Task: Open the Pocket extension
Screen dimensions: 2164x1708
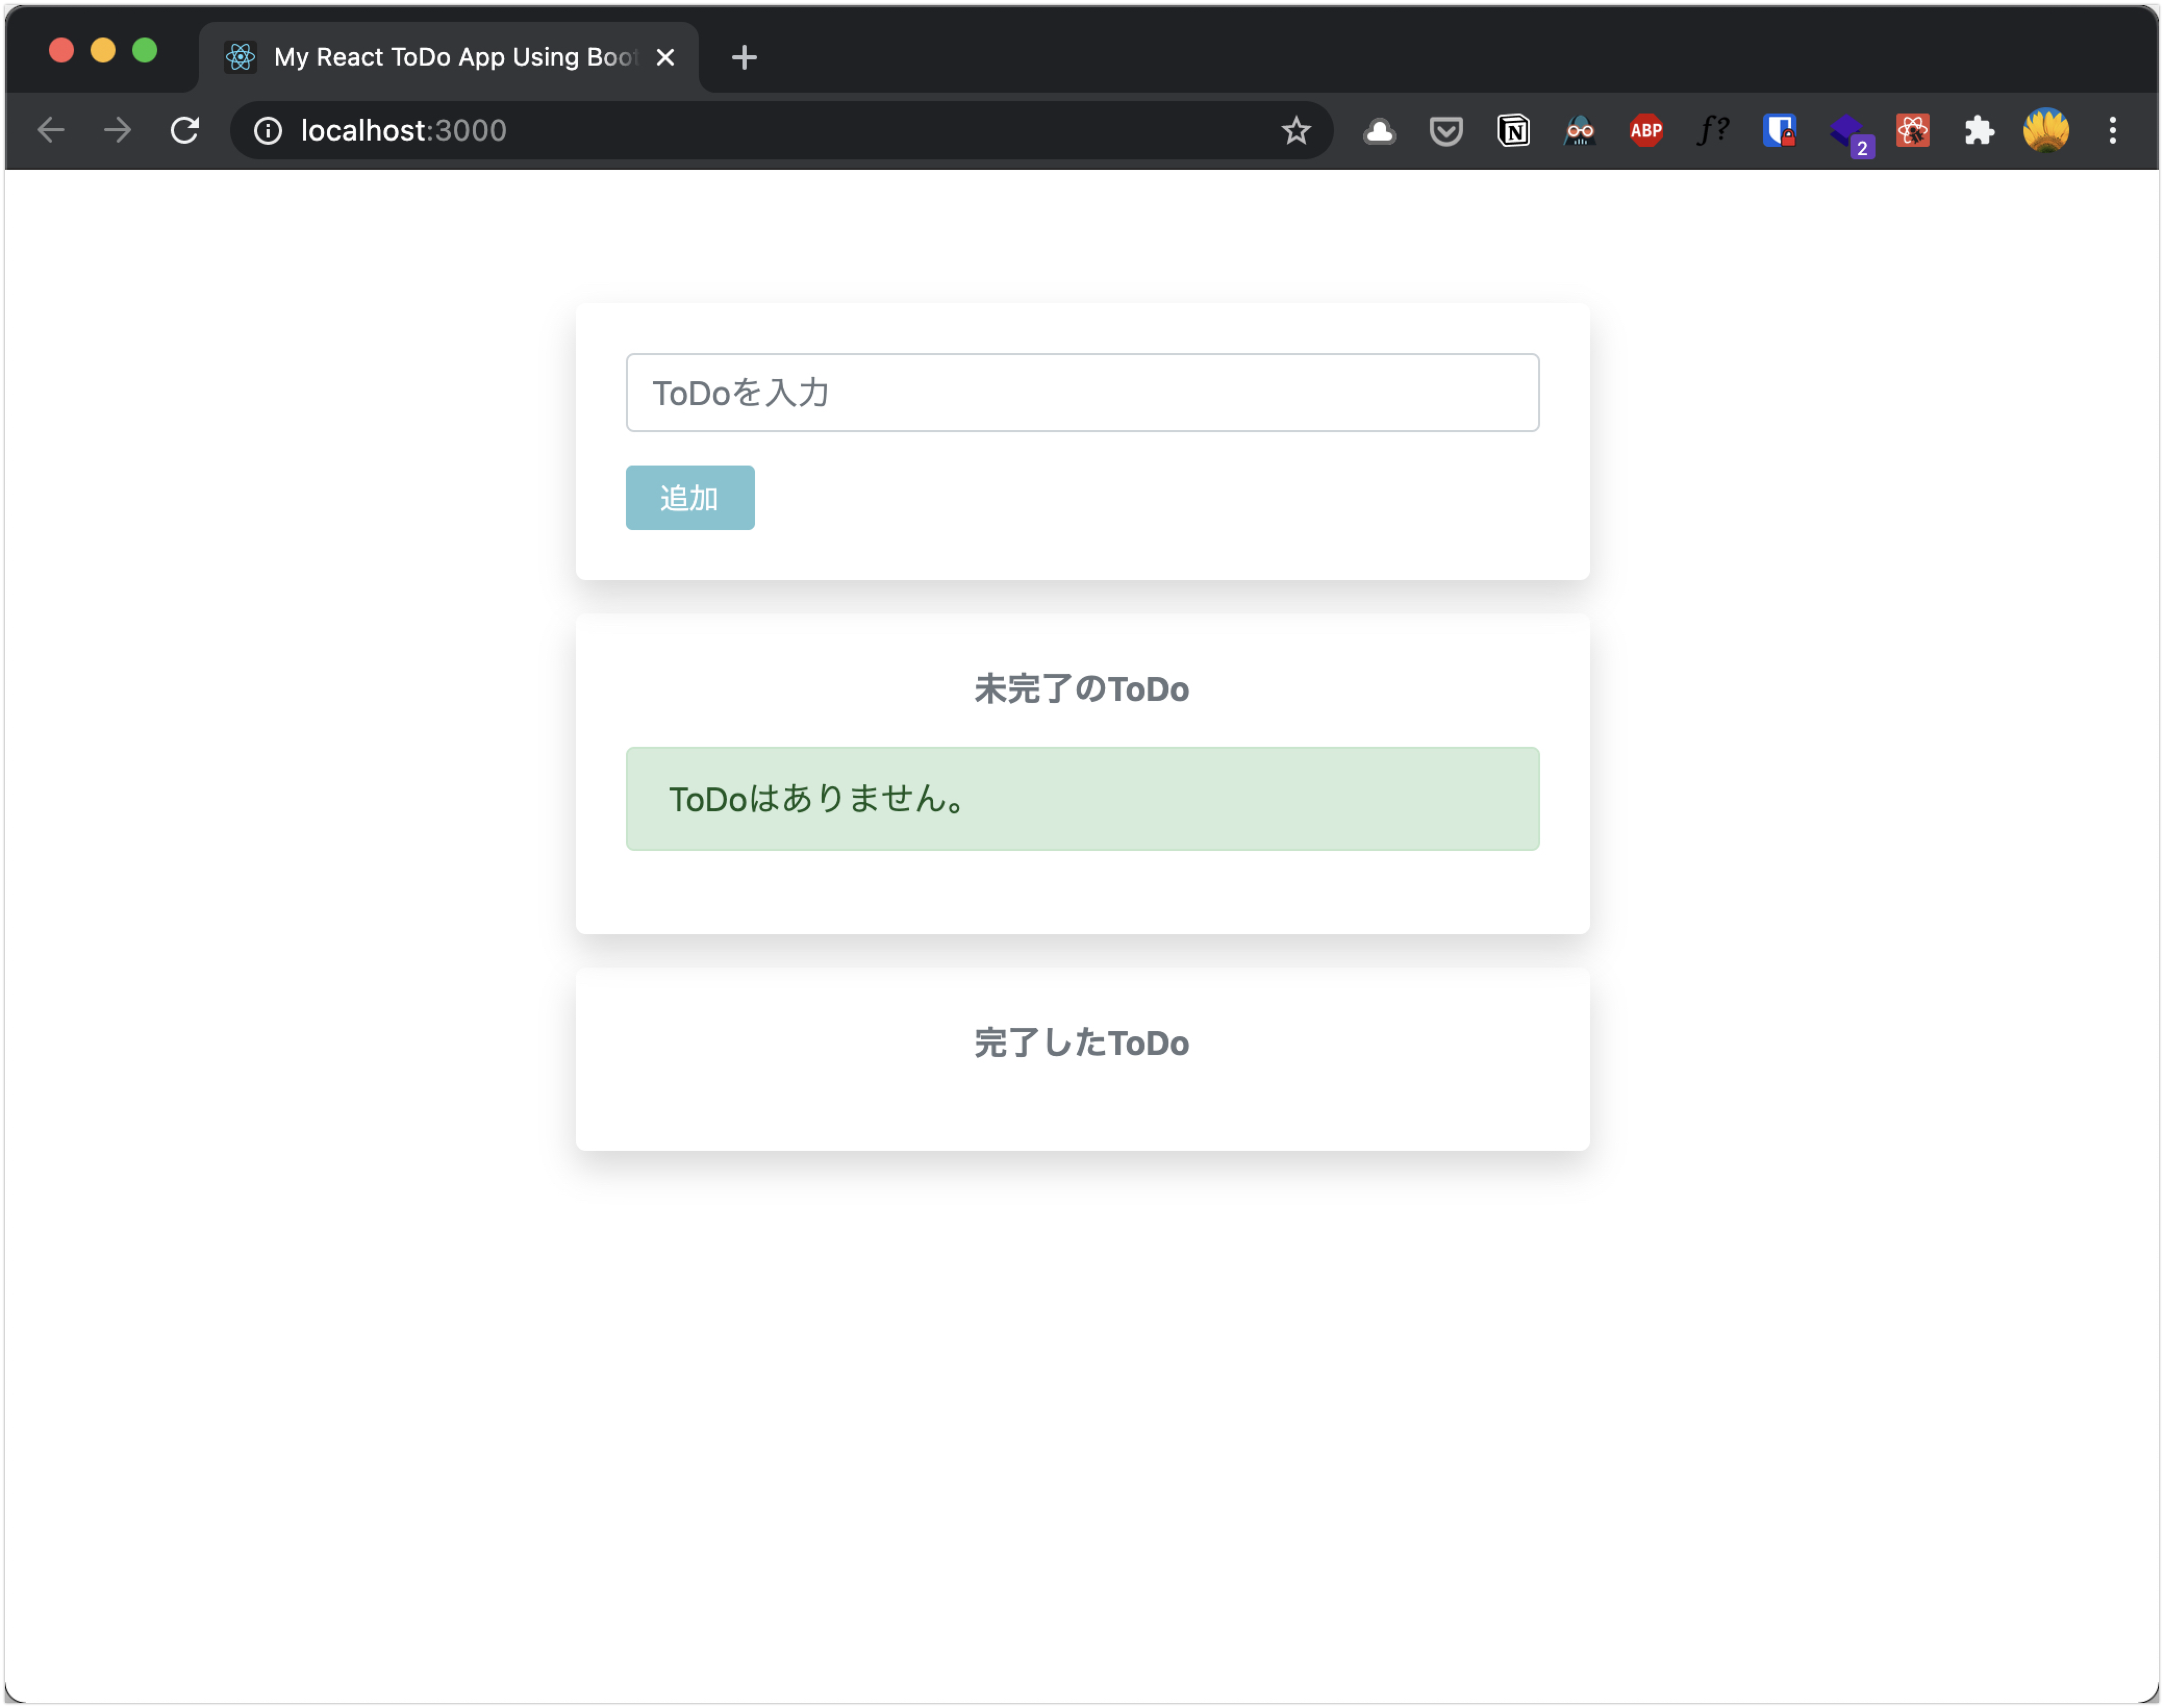Action: pyautogui.click(x=1445, y=130)
